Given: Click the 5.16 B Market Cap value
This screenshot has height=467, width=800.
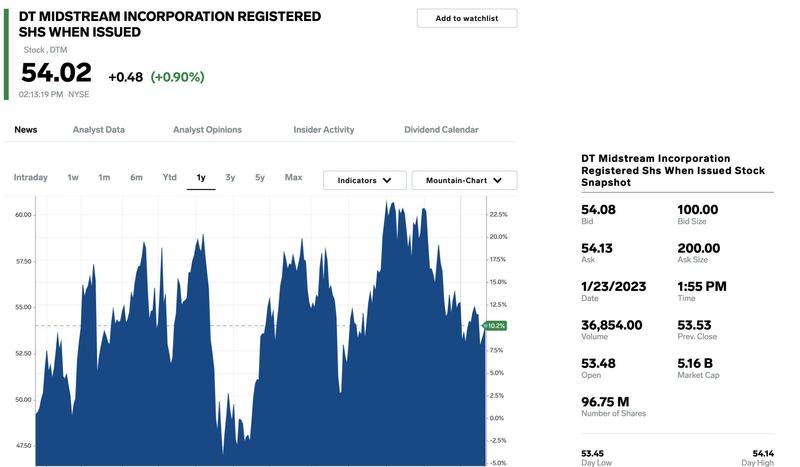Looking at the screenshot, I should point(695,363).
